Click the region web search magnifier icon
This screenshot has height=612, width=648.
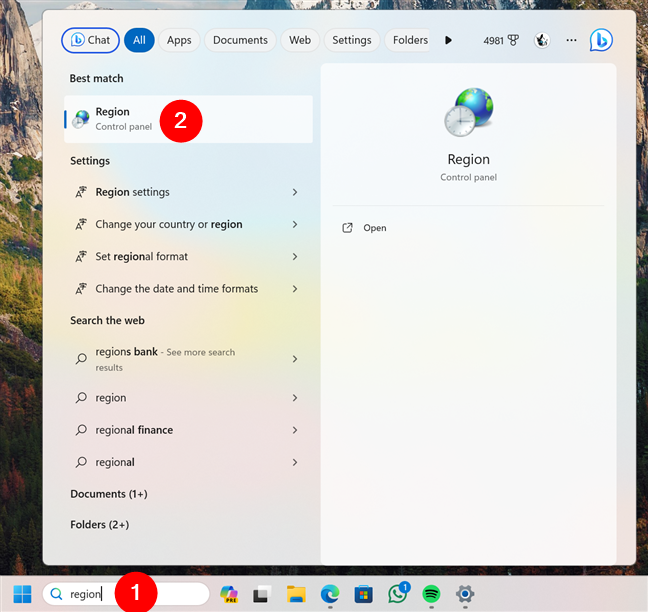click(81, 398)
